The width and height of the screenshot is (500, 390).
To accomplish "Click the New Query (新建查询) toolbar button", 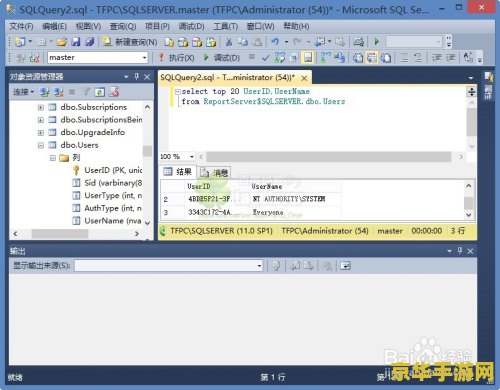I will point(130,42).
